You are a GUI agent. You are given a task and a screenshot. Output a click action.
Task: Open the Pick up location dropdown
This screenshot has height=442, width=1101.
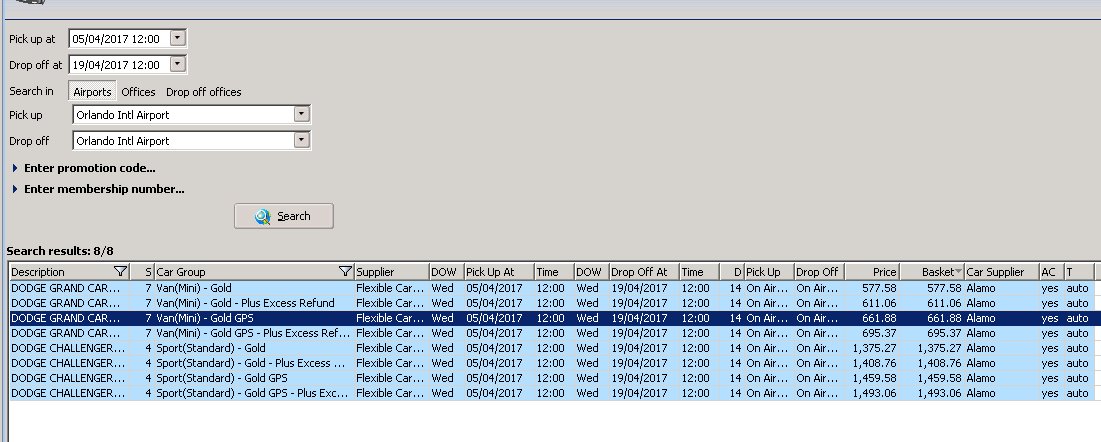pyautogui.click(x=302, y=114)
